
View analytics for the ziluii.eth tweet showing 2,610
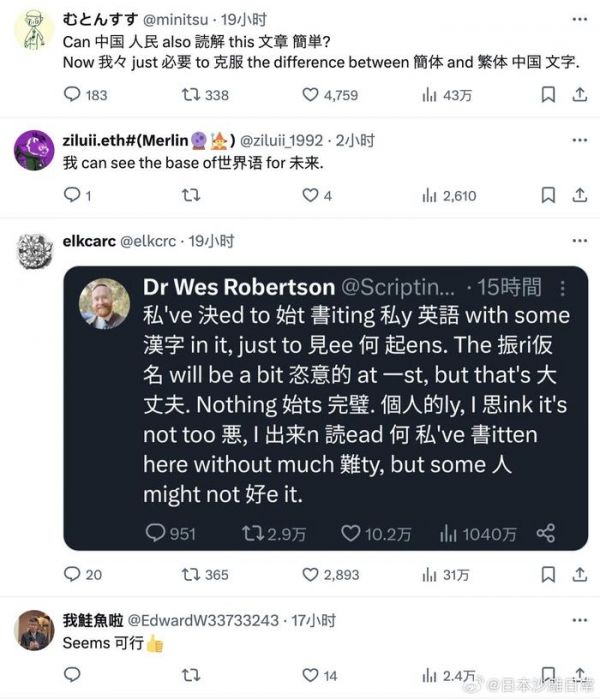click(449, 195)
